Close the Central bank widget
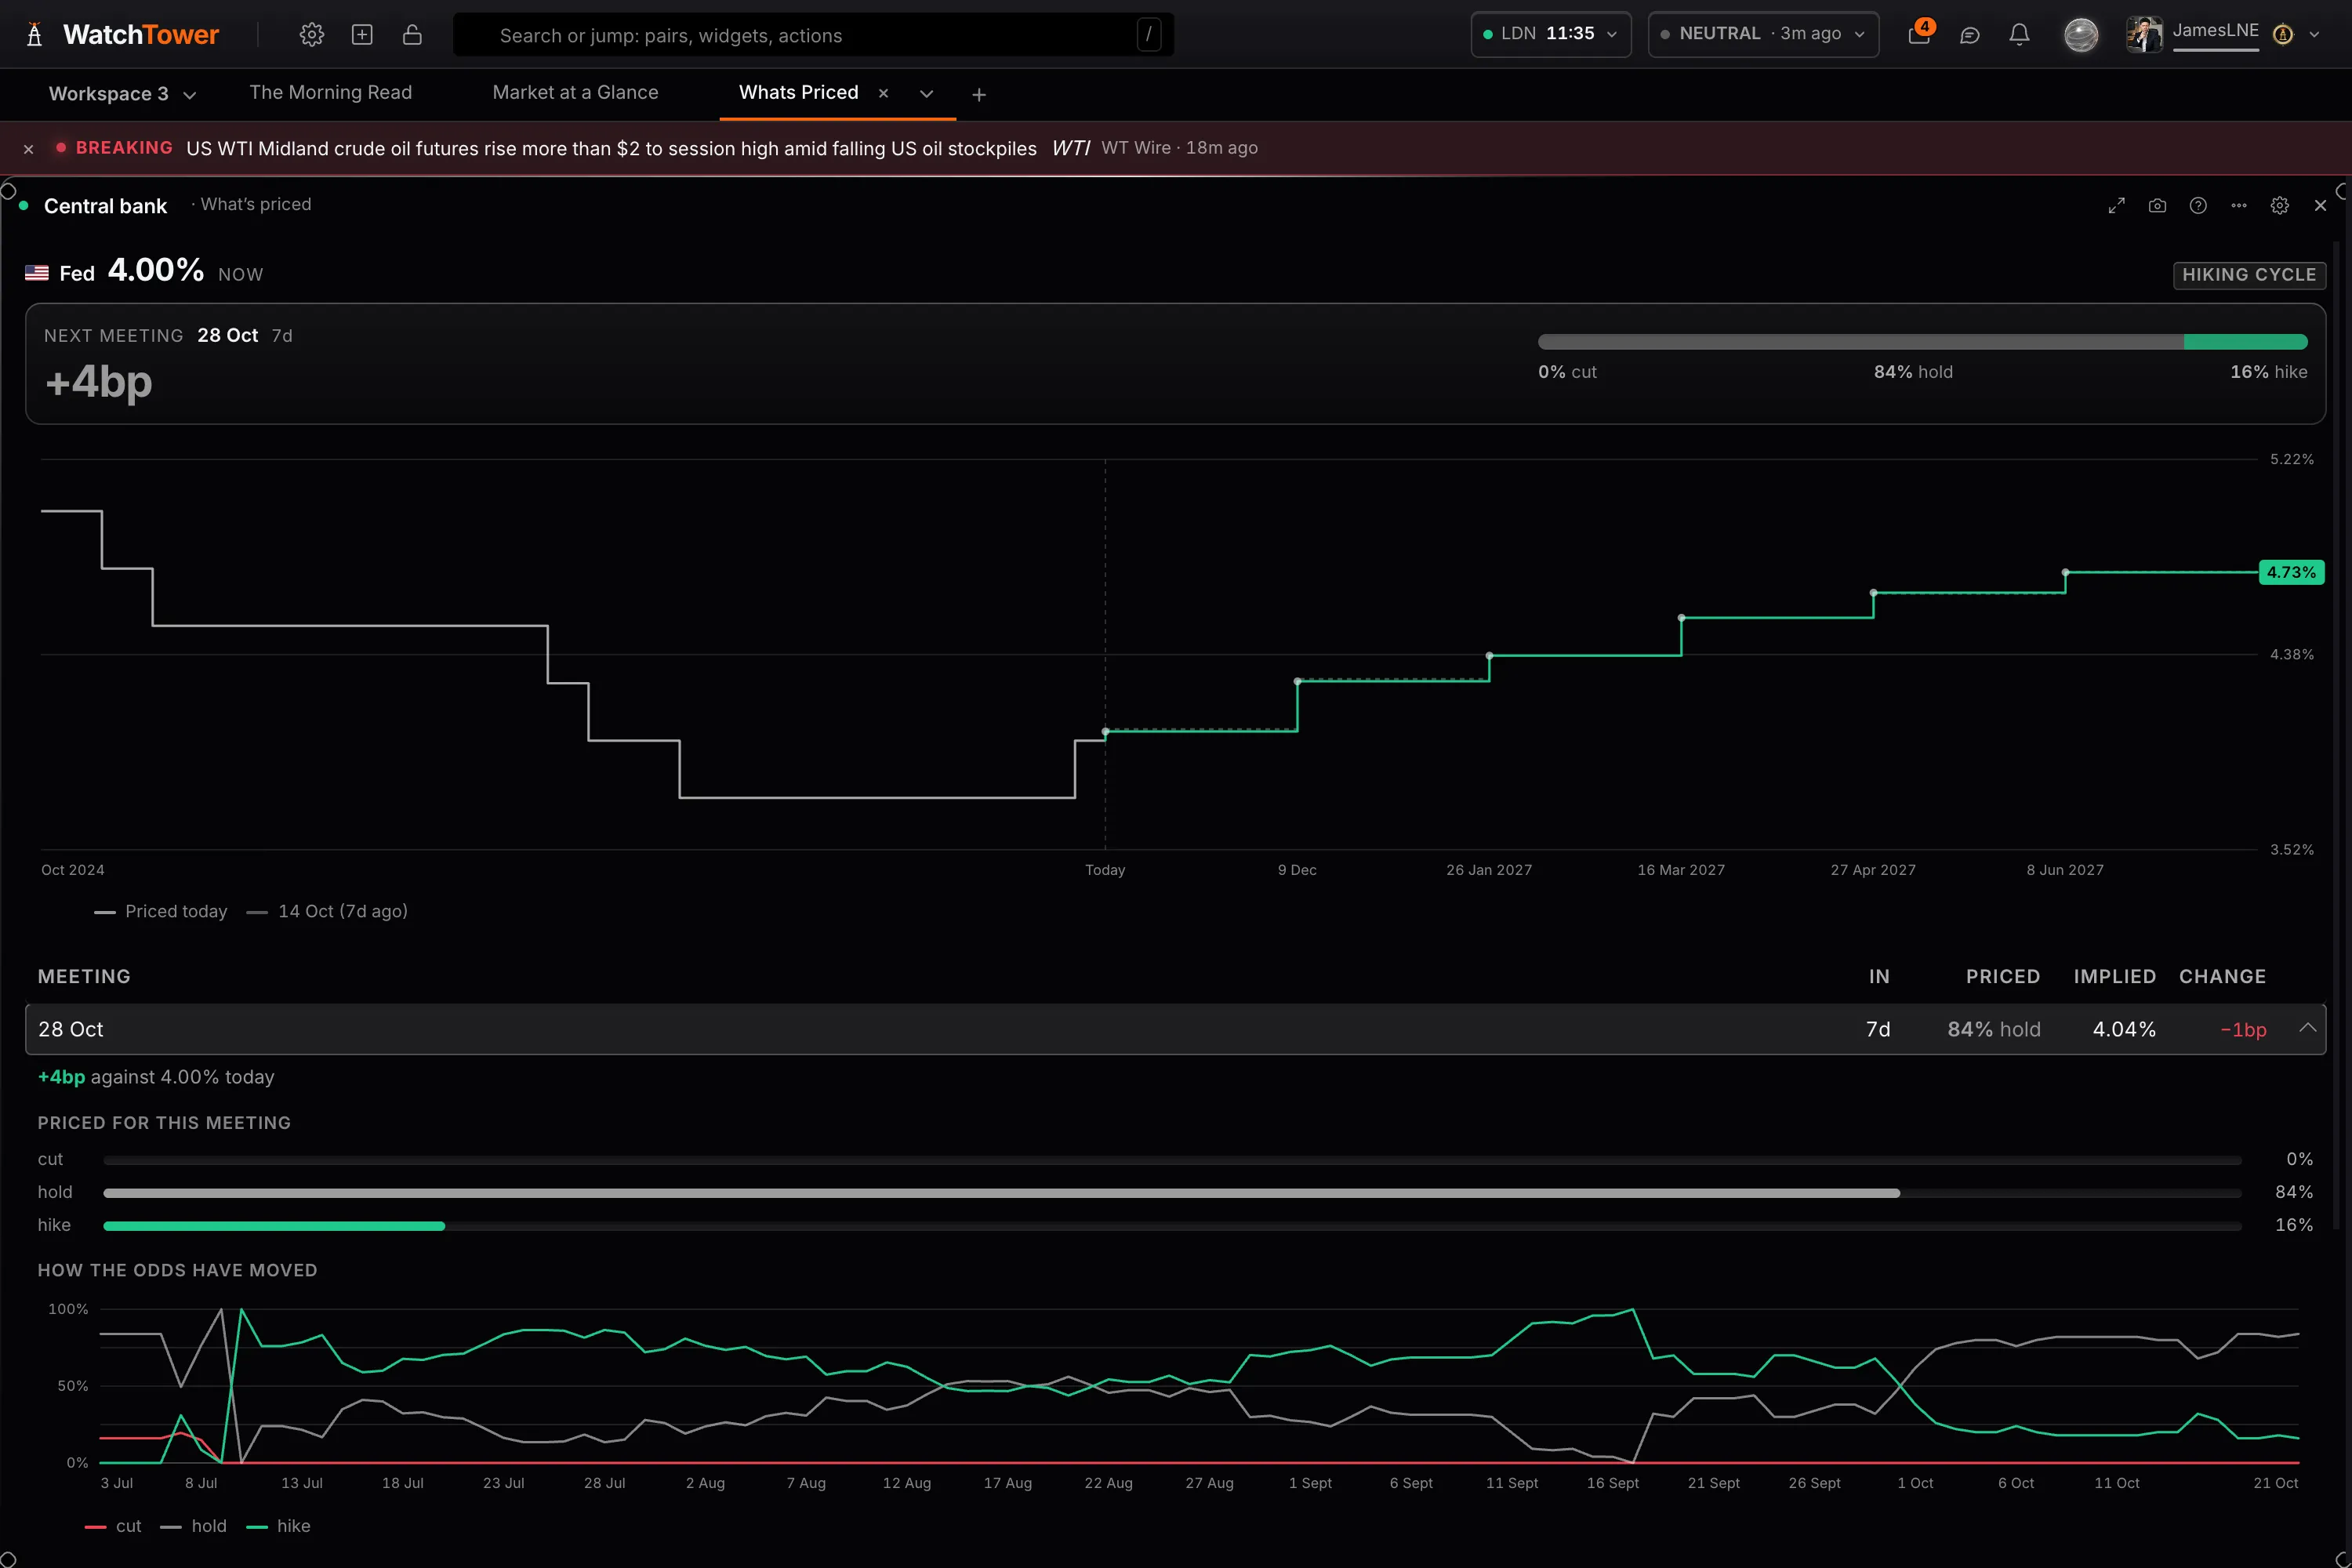 click(x=2320, y=205)
